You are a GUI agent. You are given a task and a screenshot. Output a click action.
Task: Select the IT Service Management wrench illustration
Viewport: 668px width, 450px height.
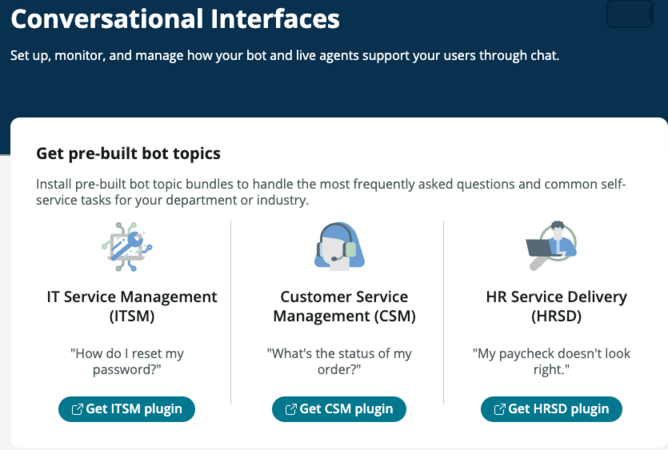click(127, 247)
